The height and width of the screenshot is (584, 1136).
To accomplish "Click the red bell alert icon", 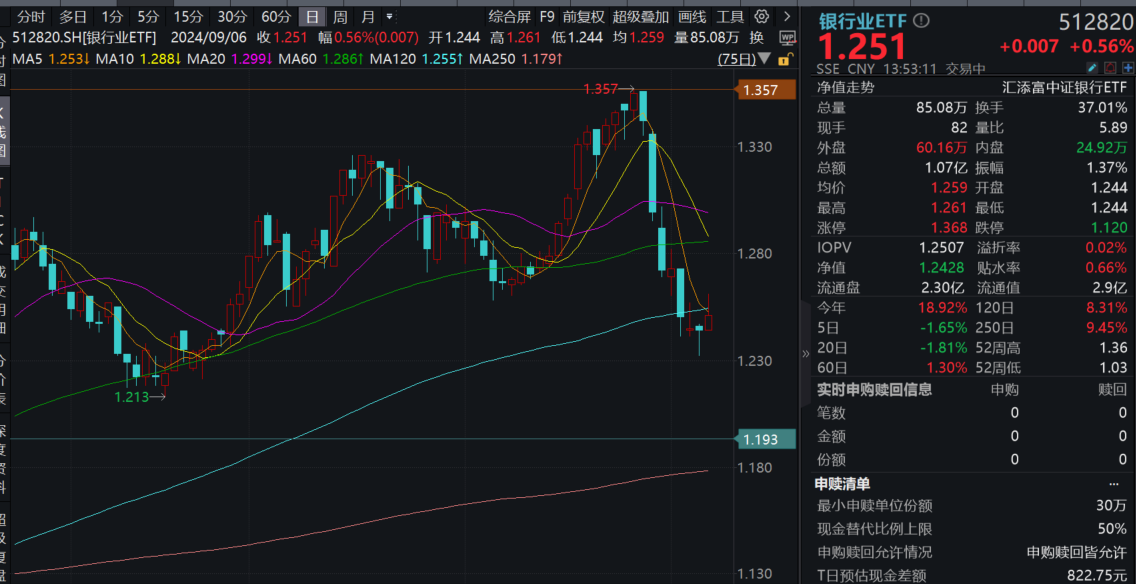I will tap(1111, 69).
